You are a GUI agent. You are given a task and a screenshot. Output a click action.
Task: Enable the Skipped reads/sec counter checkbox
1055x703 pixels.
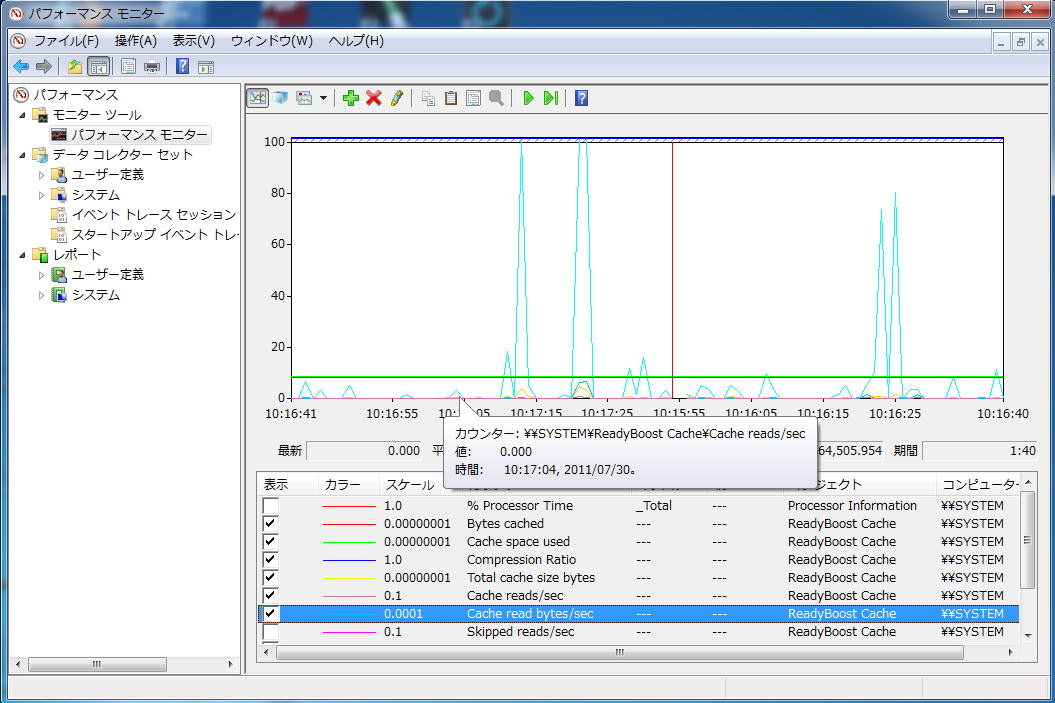click(x=270, y=632)
